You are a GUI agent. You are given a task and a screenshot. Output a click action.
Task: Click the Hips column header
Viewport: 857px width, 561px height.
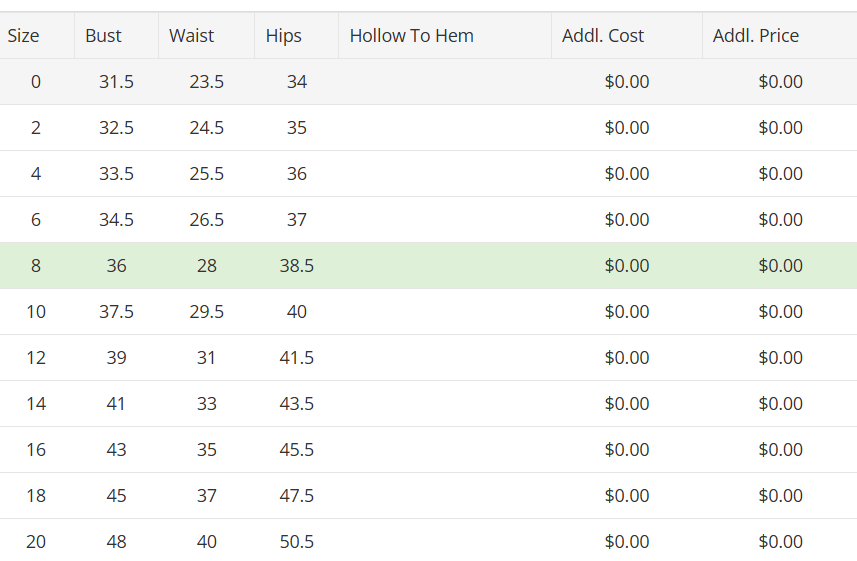click(x=296, y=36)
